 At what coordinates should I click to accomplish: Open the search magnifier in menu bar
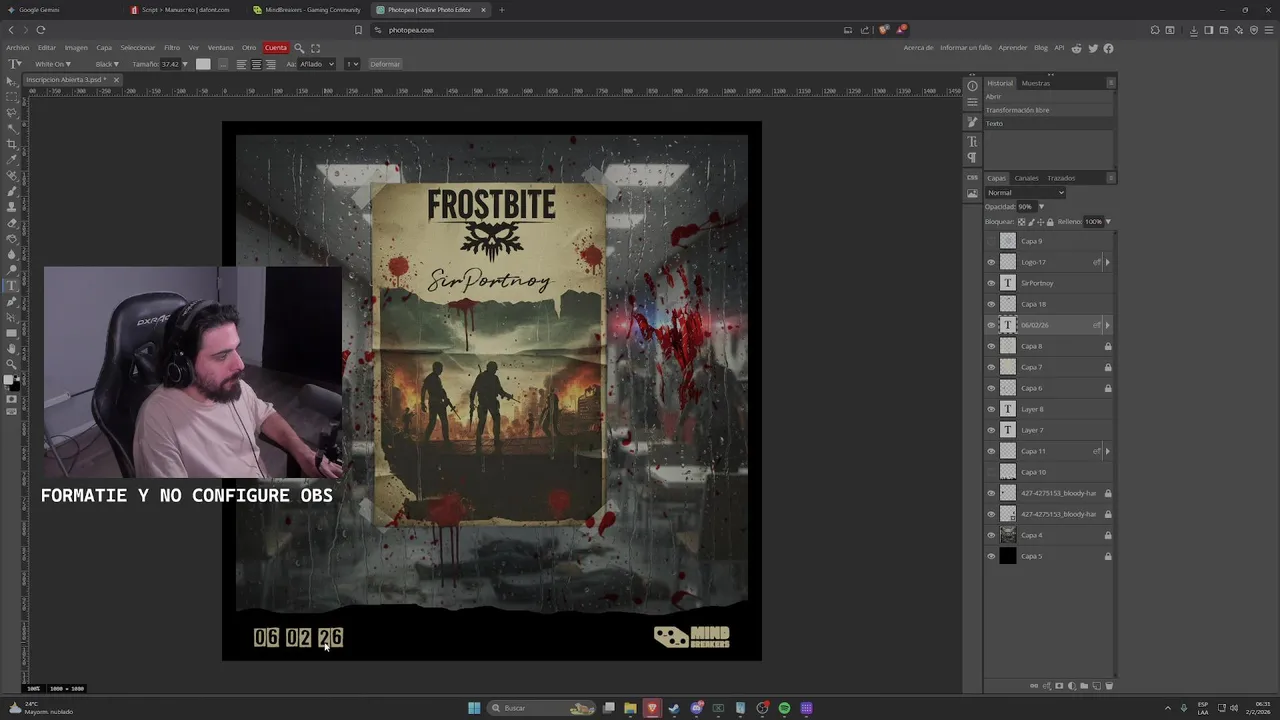tap(299, 48)
